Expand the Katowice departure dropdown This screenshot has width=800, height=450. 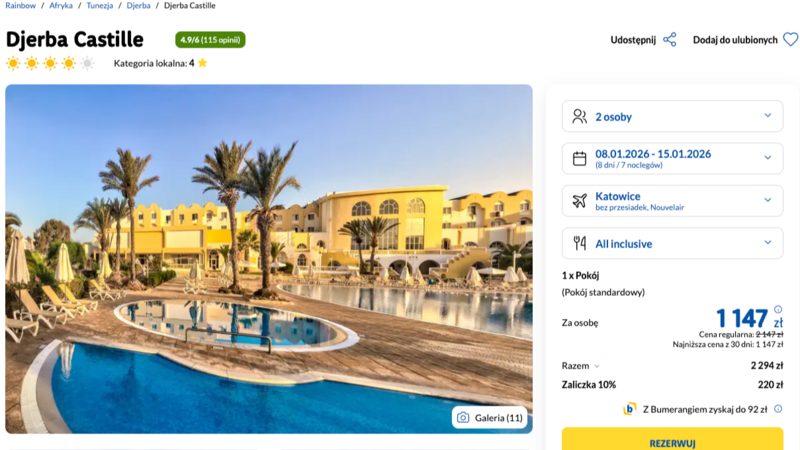coord(672,201)
